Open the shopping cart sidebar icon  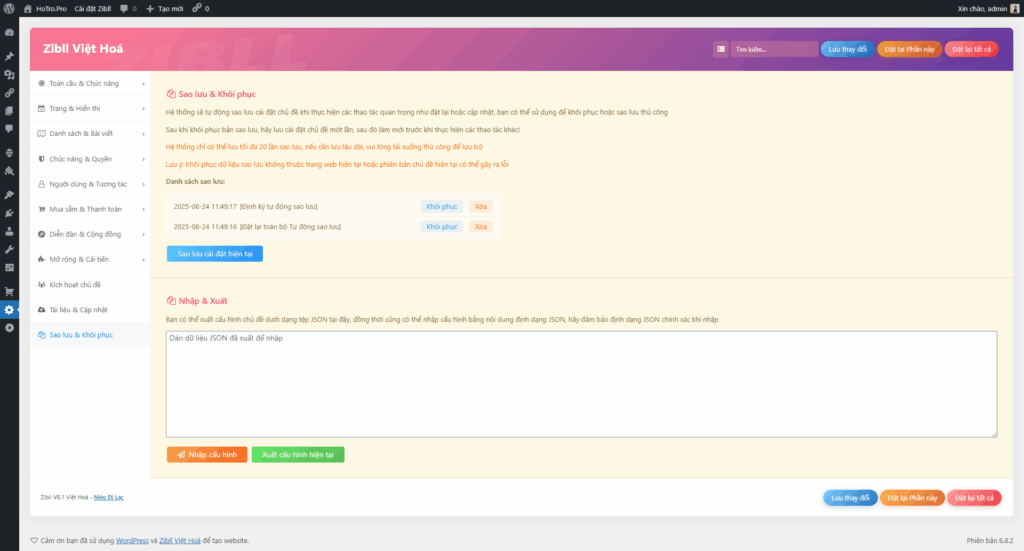coord(9,292)
